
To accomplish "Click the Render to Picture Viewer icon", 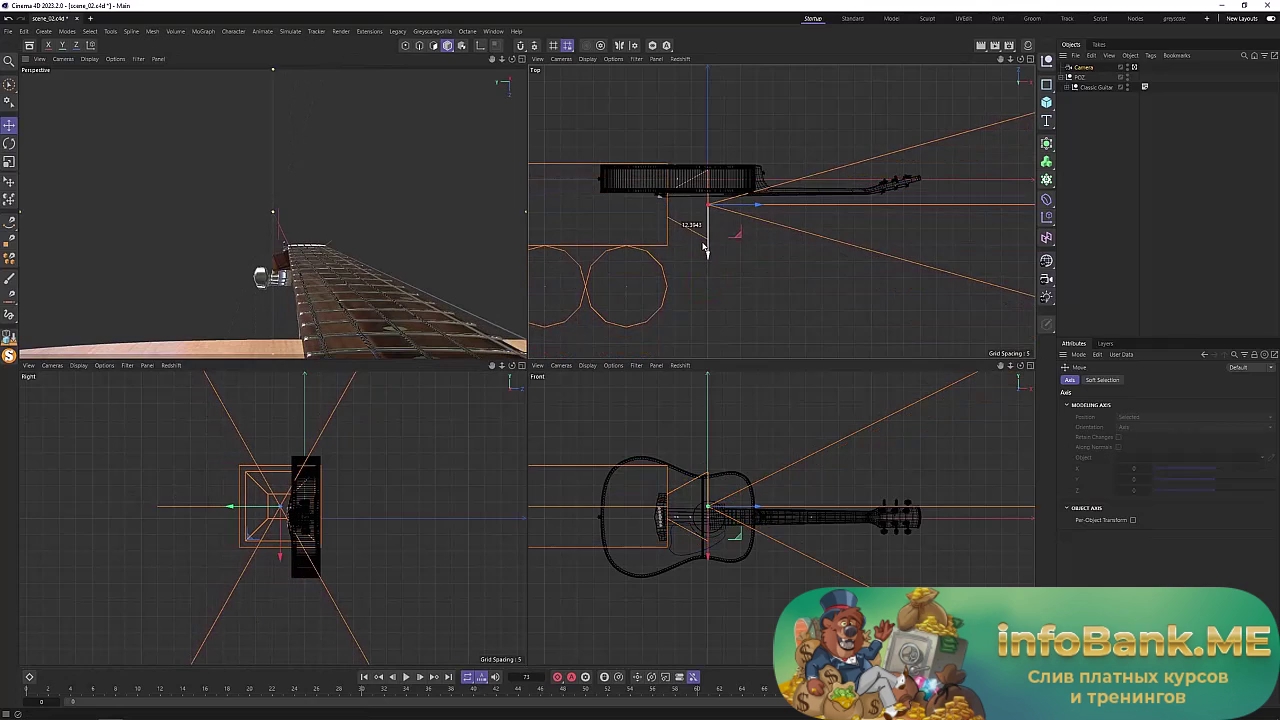I will tap(995, 45).
